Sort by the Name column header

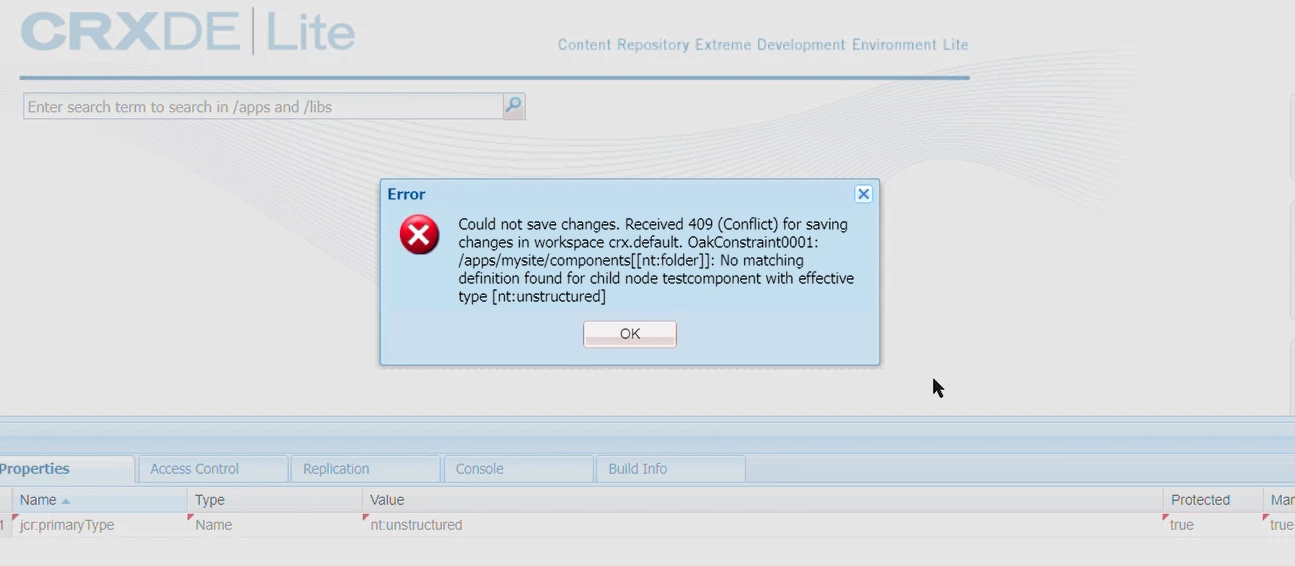[x=99, y=500]
